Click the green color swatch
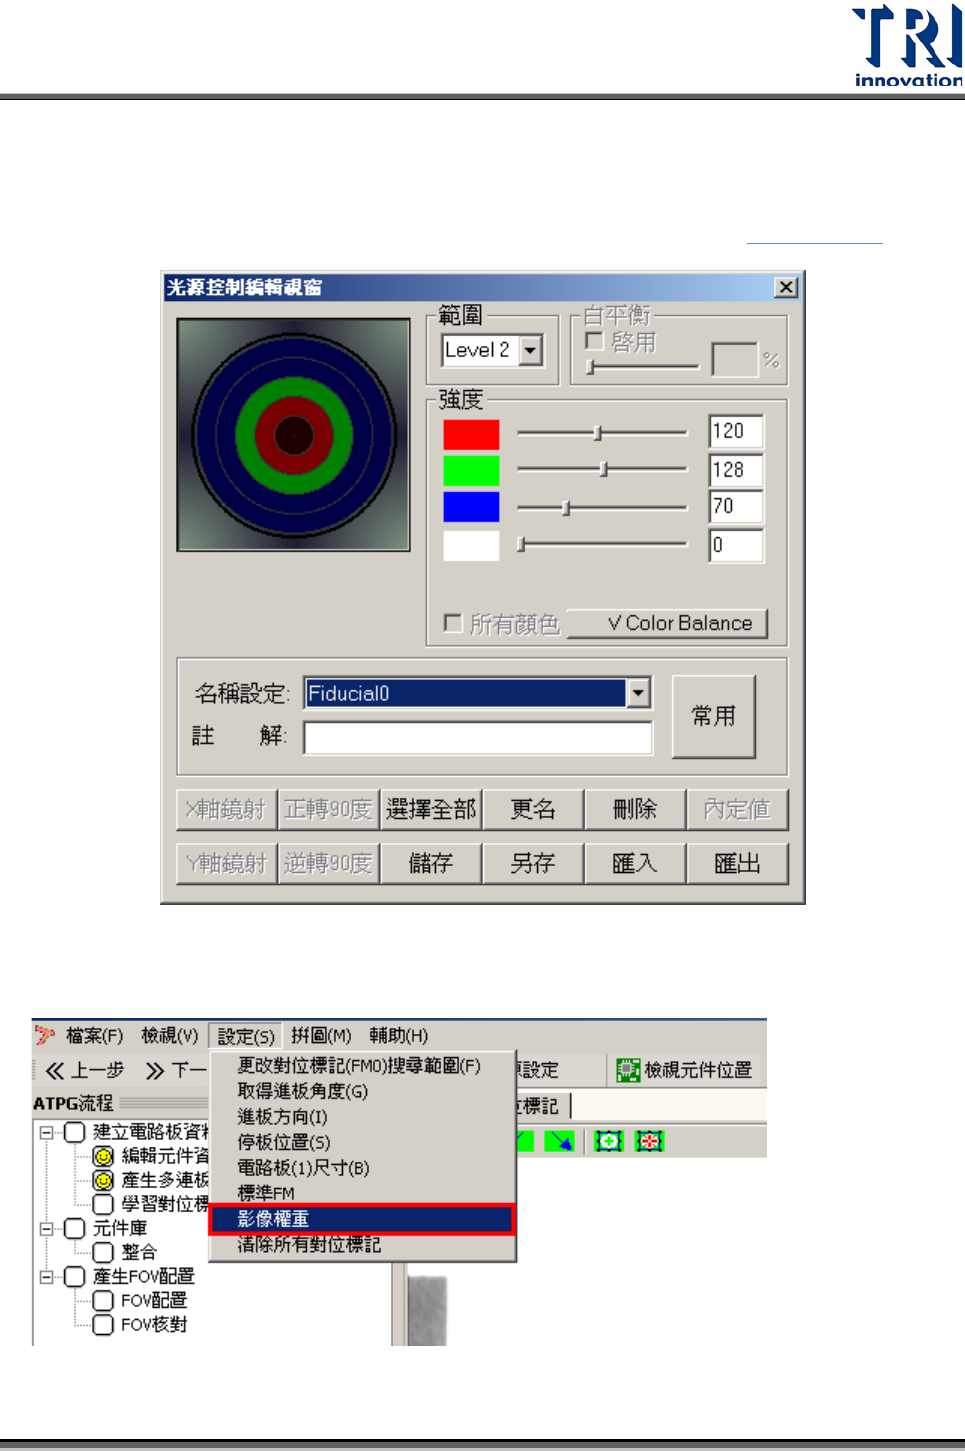This screenshot has width=965, height=1451. [x=471, y=470]
